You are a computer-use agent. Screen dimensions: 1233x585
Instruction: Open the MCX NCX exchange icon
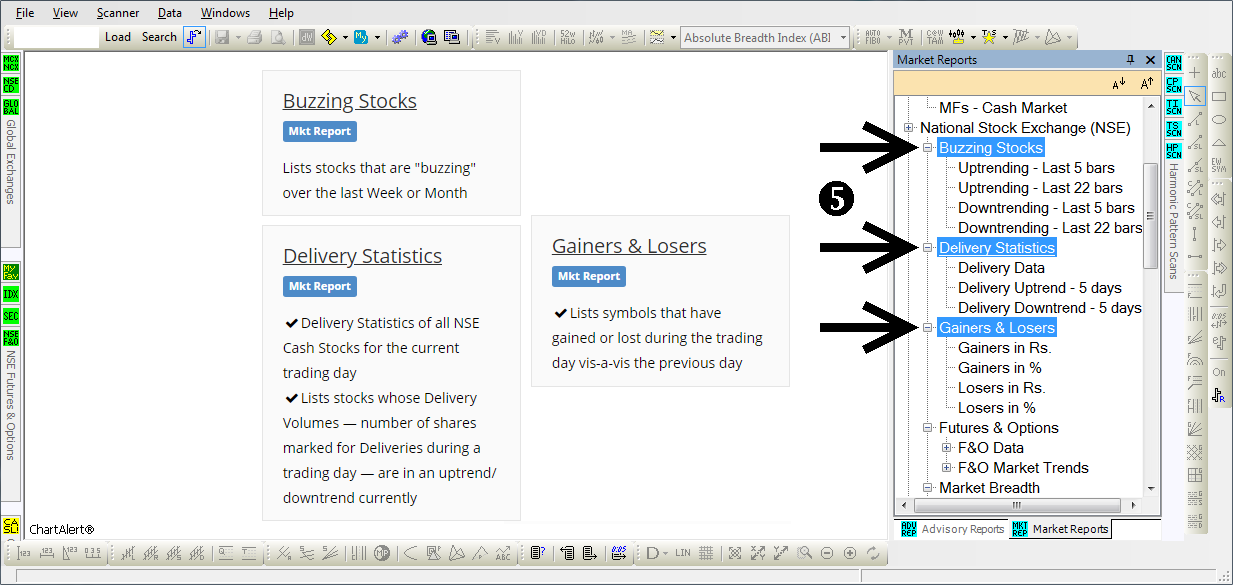click(11, 63)
